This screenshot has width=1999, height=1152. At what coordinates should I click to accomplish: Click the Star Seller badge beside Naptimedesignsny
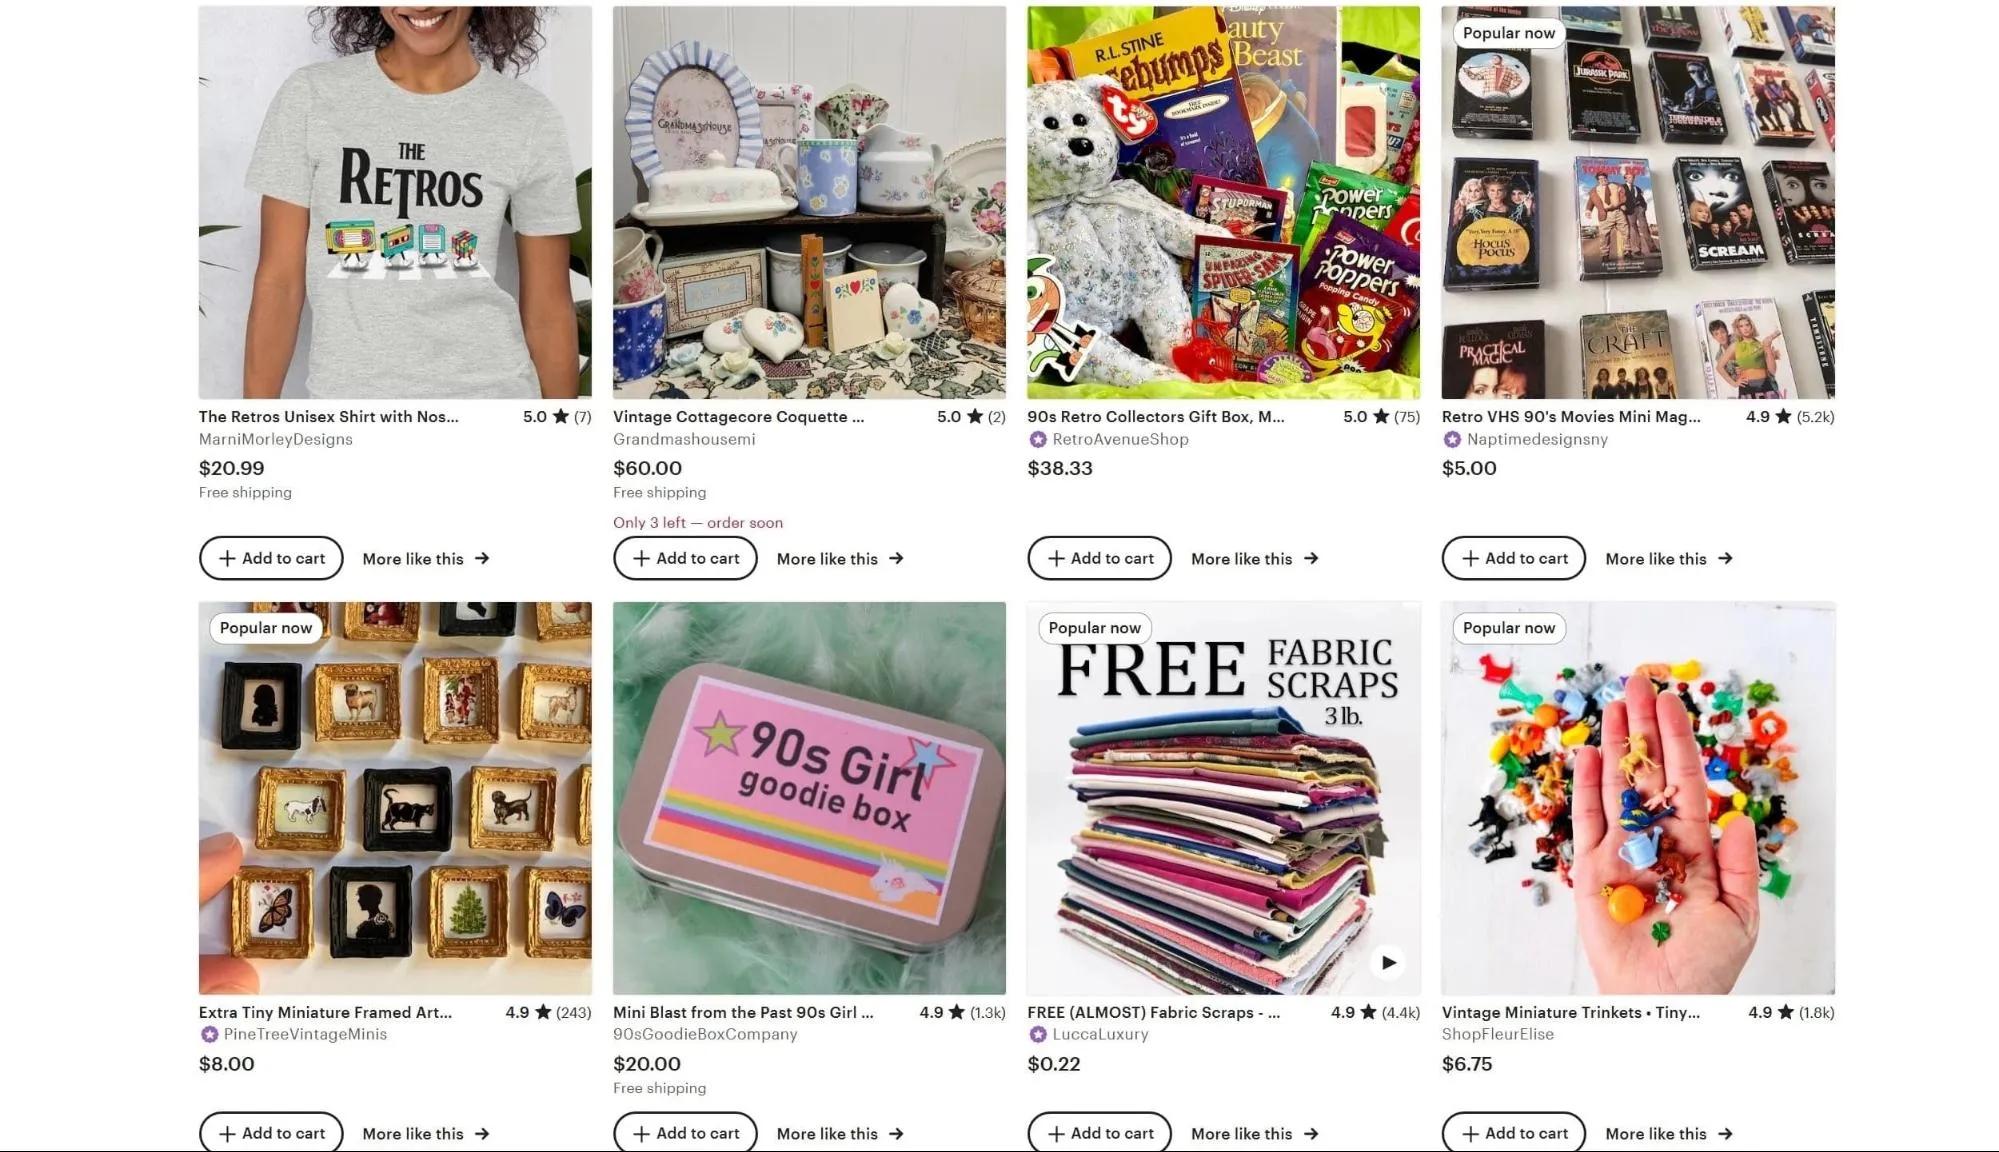click(1452, 439)
